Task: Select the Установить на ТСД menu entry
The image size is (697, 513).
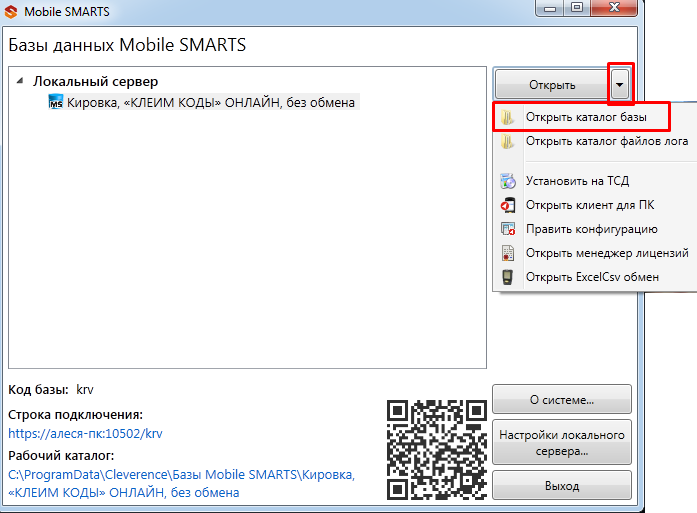Action: [596, 181]
